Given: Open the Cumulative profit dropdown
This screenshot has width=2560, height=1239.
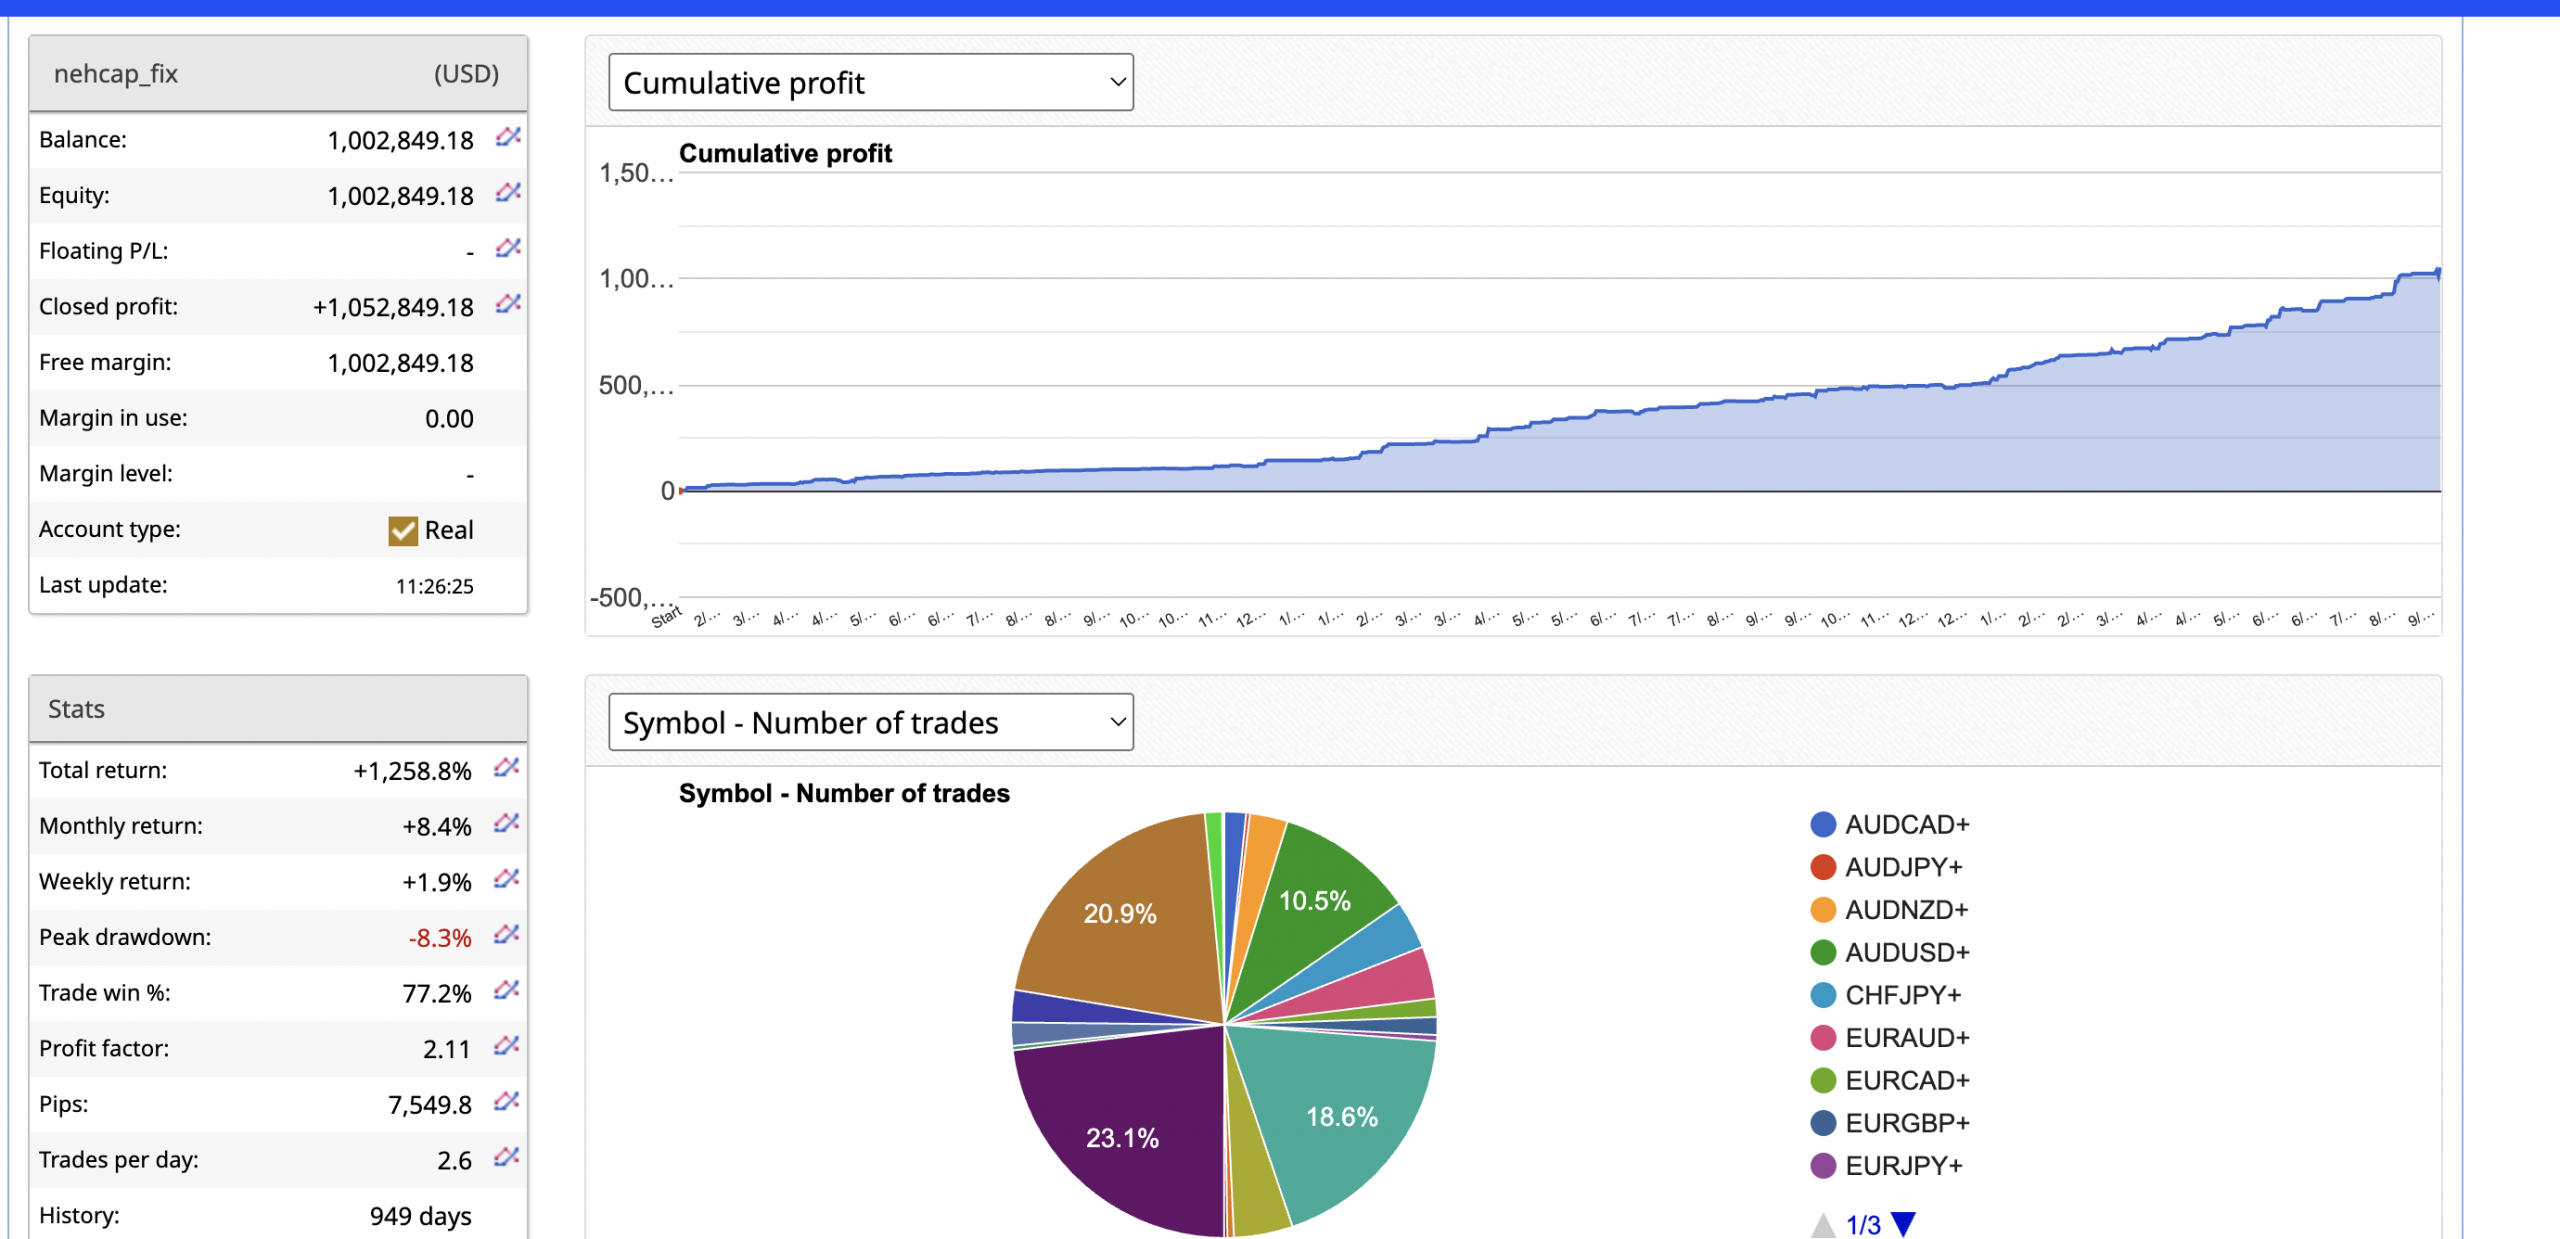Looking at the screenshot, I should tap(870, 83).
